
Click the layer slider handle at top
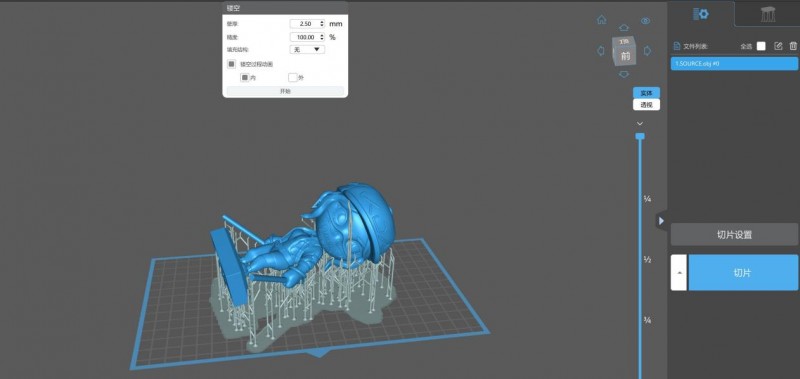[640, 136]
